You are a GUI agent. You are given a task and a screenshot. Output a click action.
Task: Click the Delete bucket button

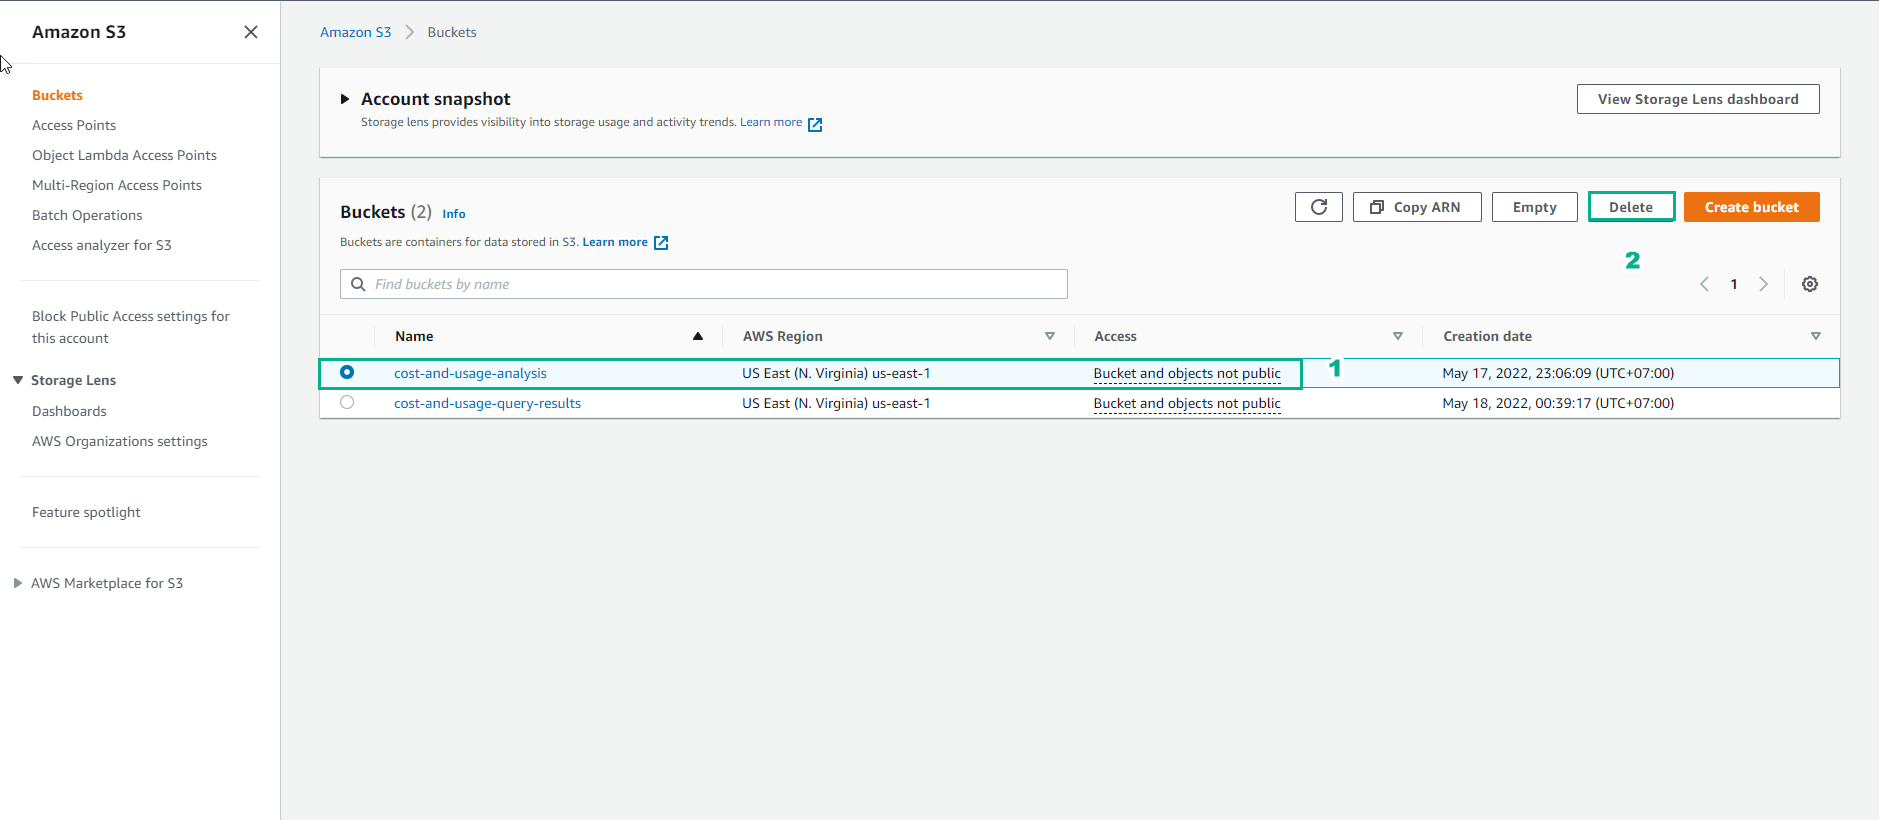1631,207
